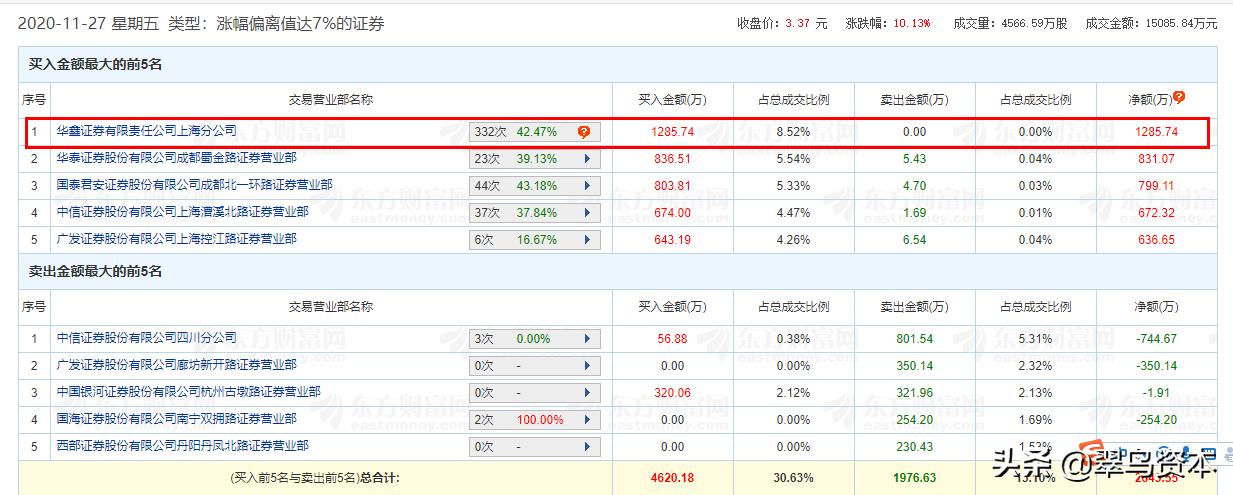
Task: Click 卖出金额(万) header in the buy table
Action: (x=913, y=99)
